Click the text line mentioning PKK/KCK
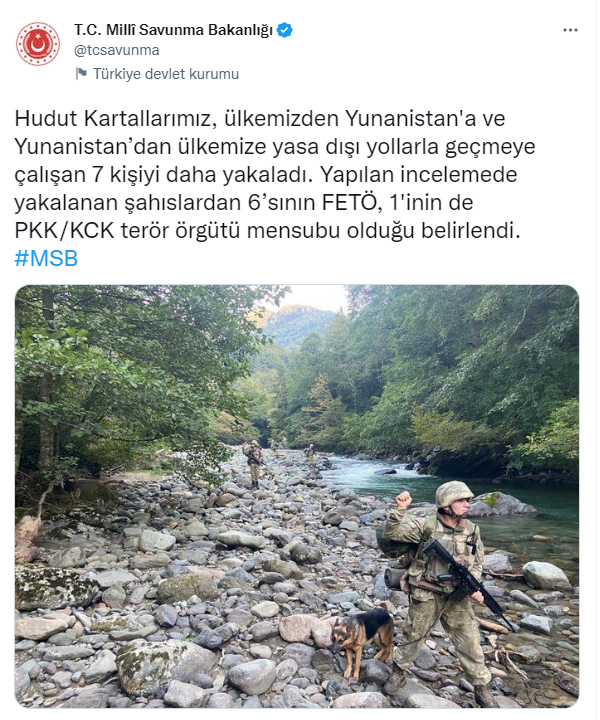 tap(268, 231)
